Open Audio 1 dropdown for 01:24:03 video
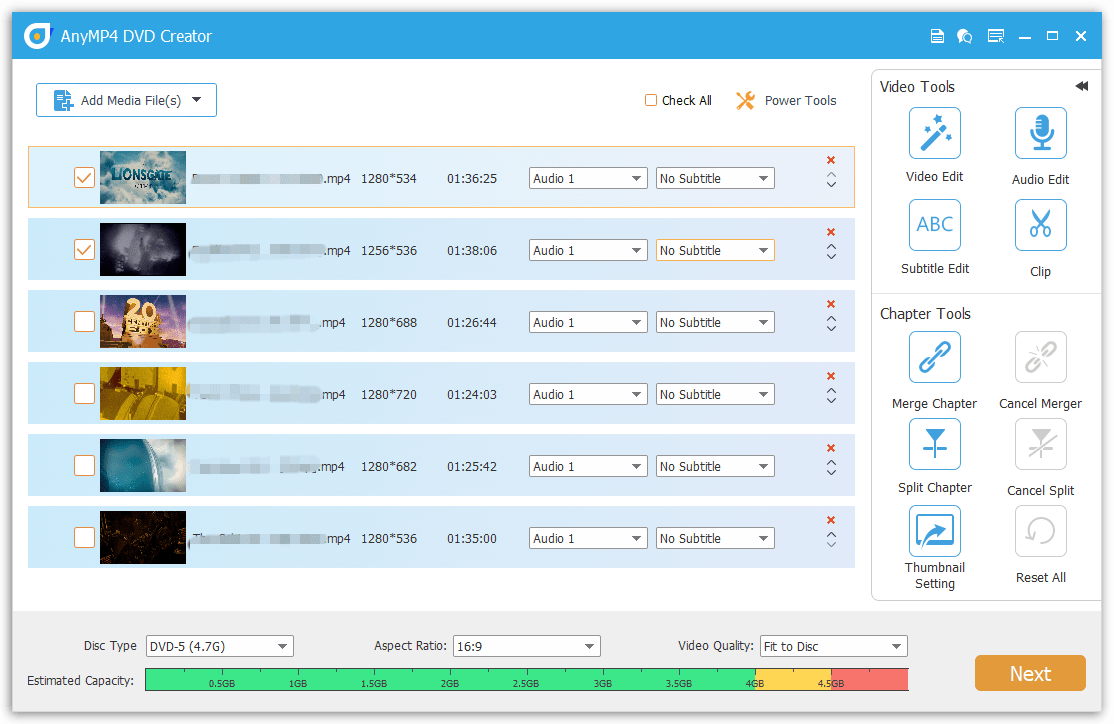Viewport: 1114px width, 724px height. tap(588, 394)
